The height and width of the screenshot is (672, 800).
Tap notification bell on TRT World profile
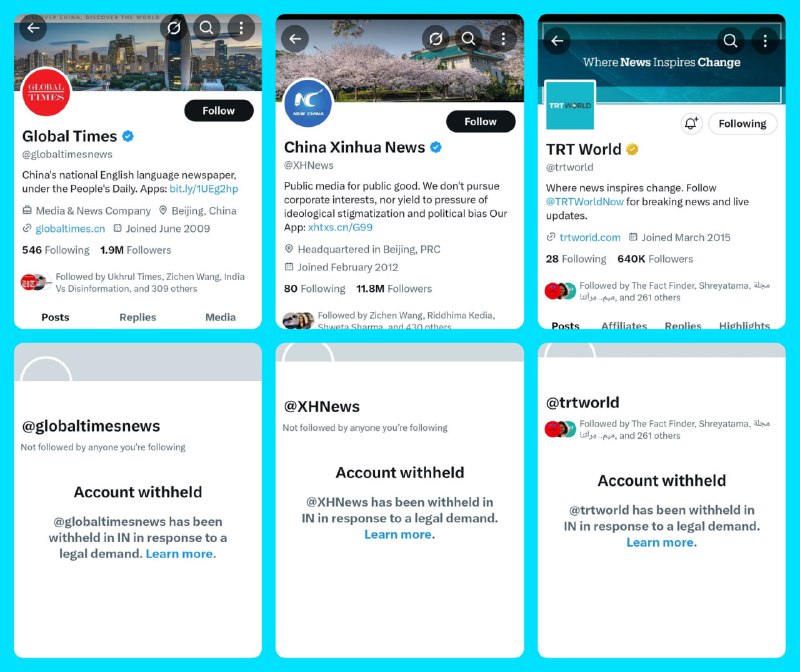691,123
